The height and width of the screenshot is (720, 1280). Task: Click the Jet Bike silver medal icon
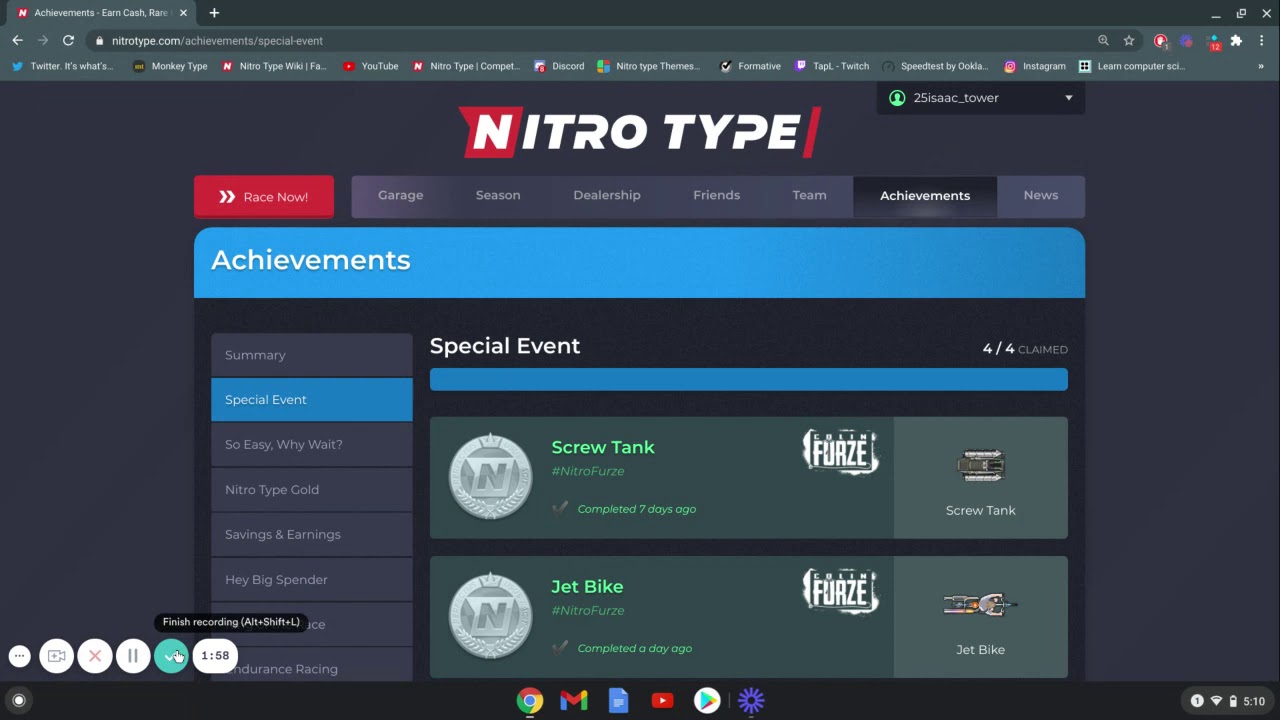pyautogui.click(x=490, y=616)
